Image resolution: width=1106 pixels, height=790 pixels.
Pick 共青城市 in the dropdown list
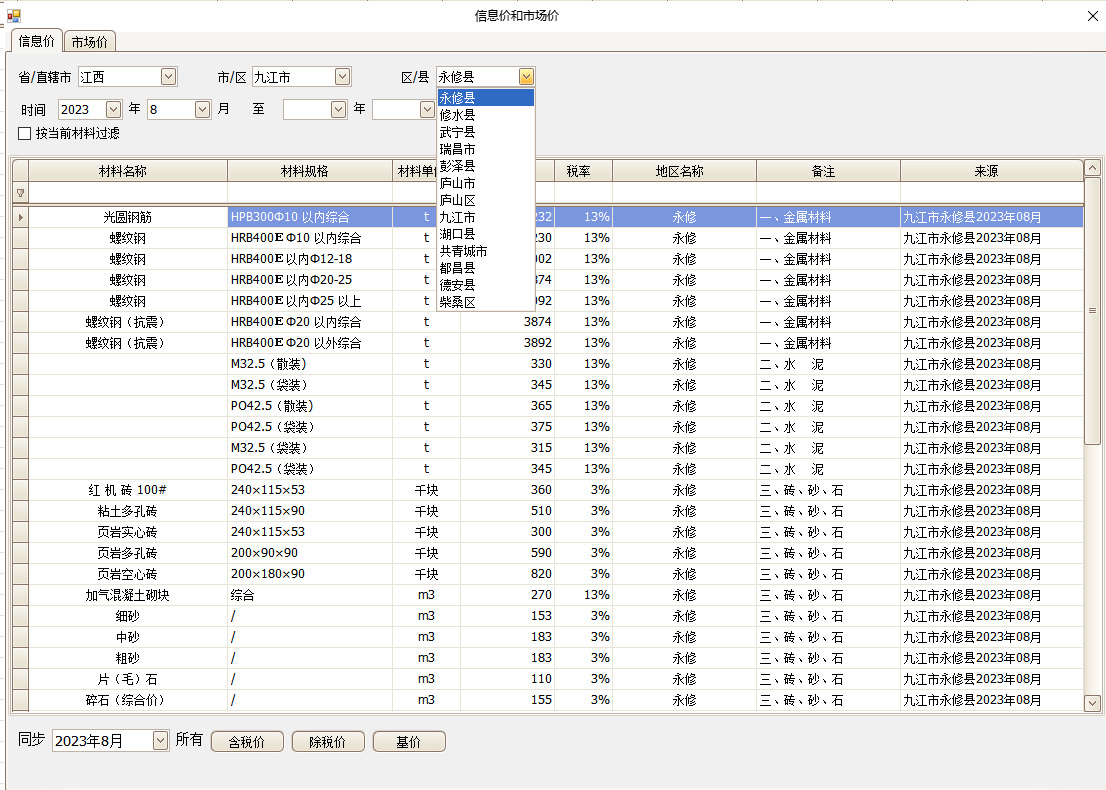pyautogui.click(x=485, y=251)
